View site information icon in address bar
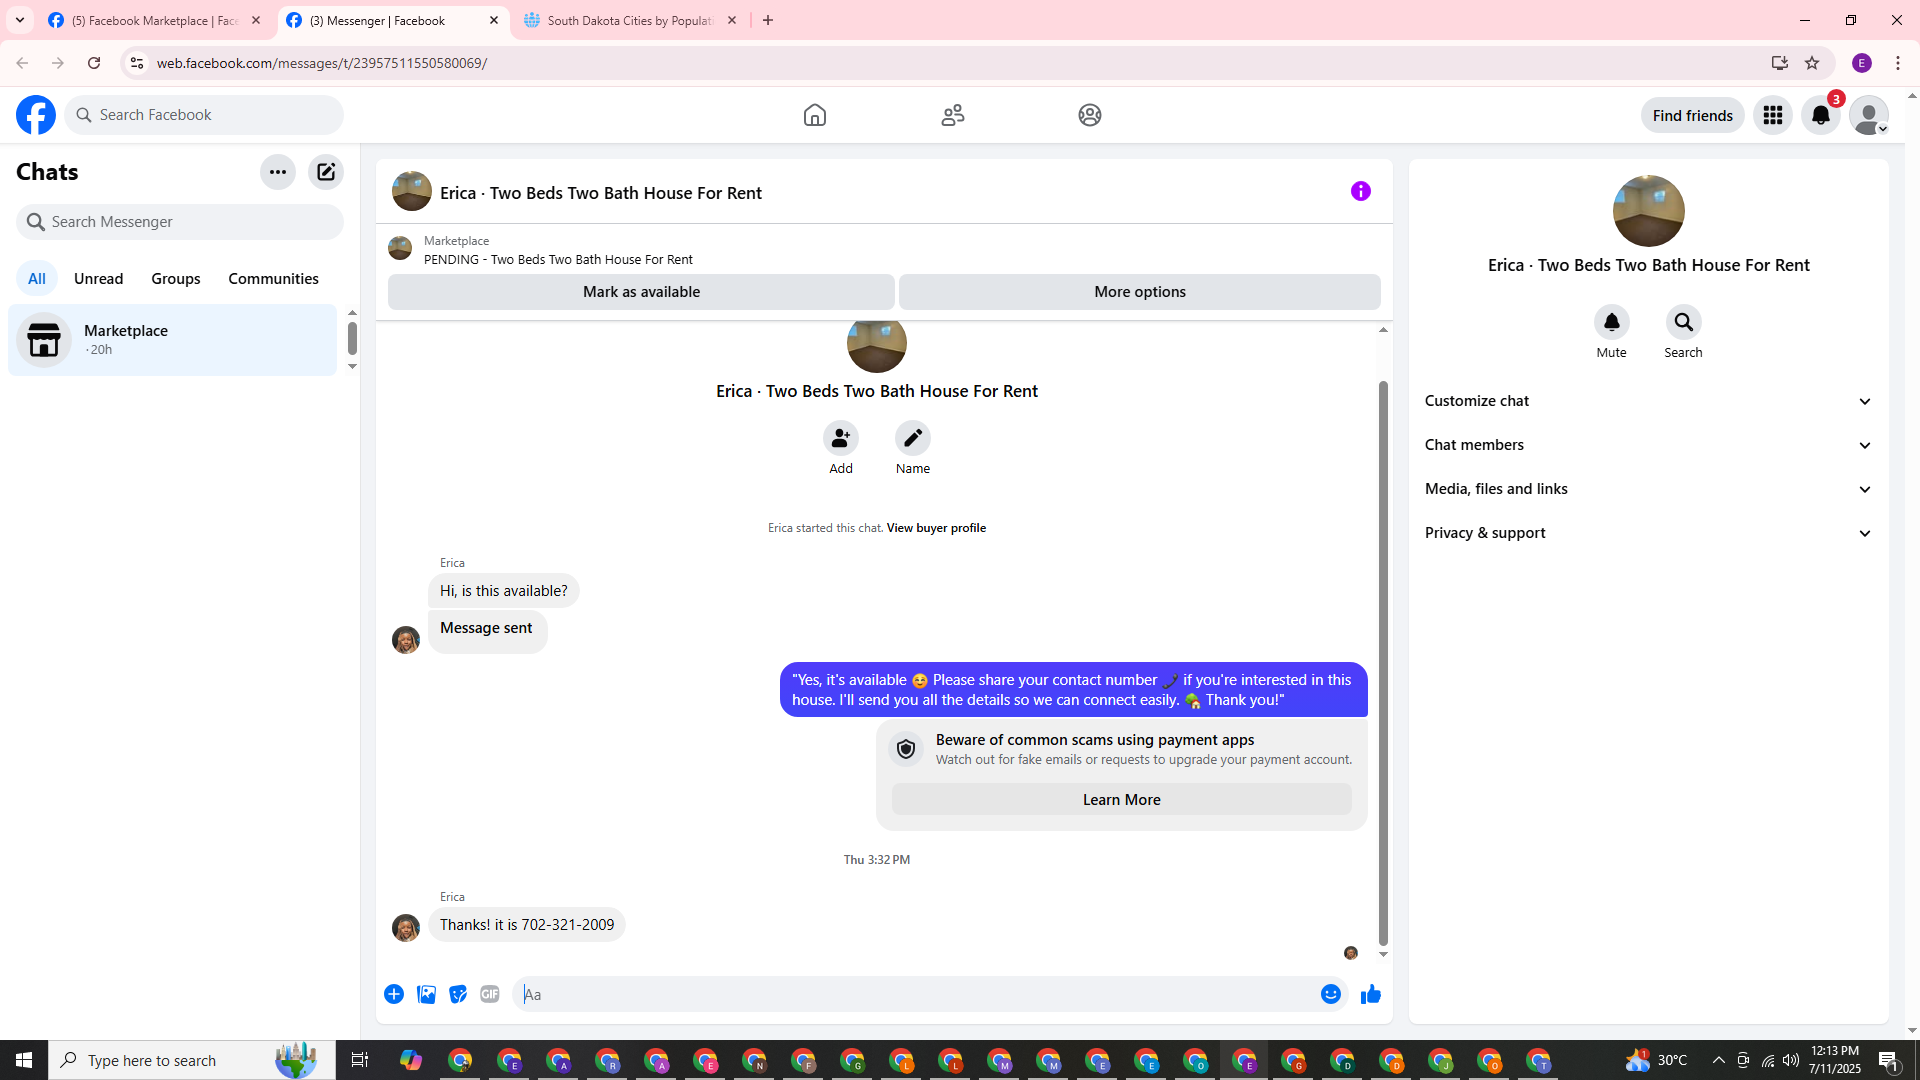 coord(137,63)
